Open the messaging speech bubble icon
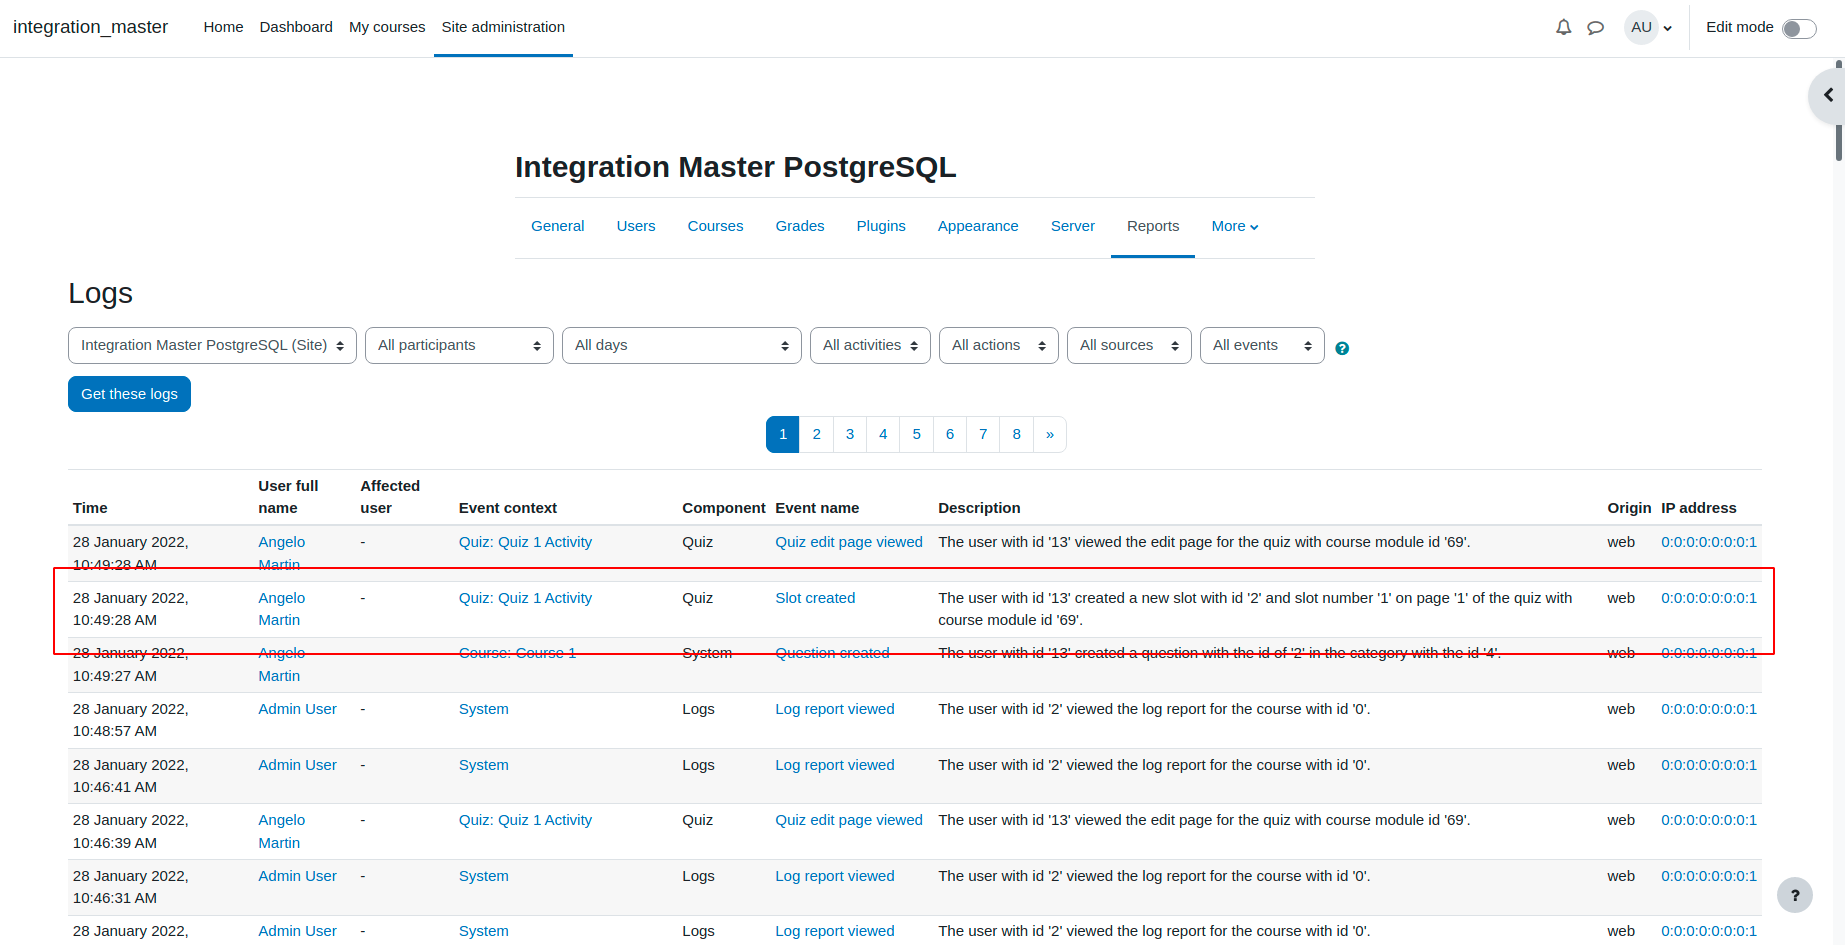 click(x=1596, y=28)
